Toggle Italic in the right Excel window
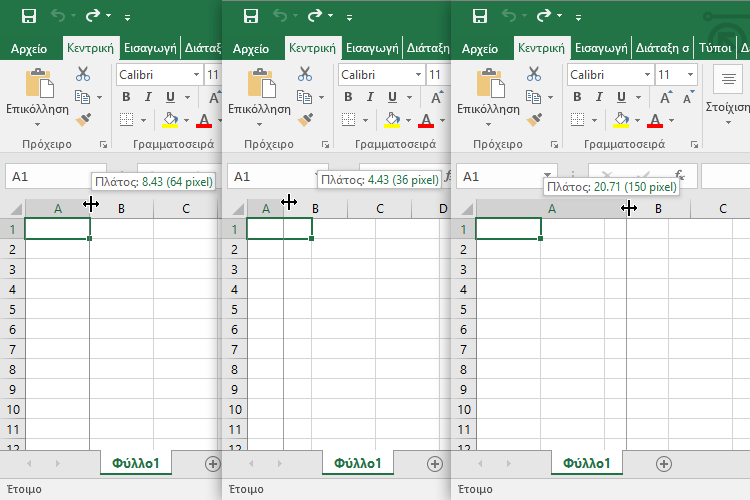The width and height of the screenshot is (750, 500). tap(599, 97)
